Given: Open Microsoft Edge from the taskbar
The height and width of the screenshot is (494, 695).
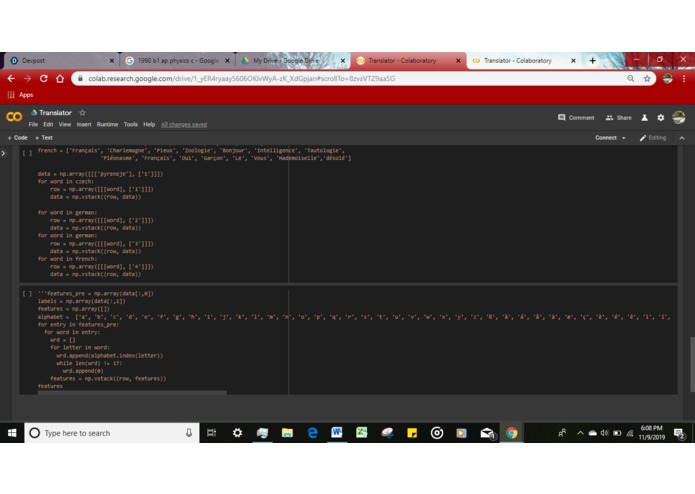Looking at the screenshot, I should pos(312,433).
